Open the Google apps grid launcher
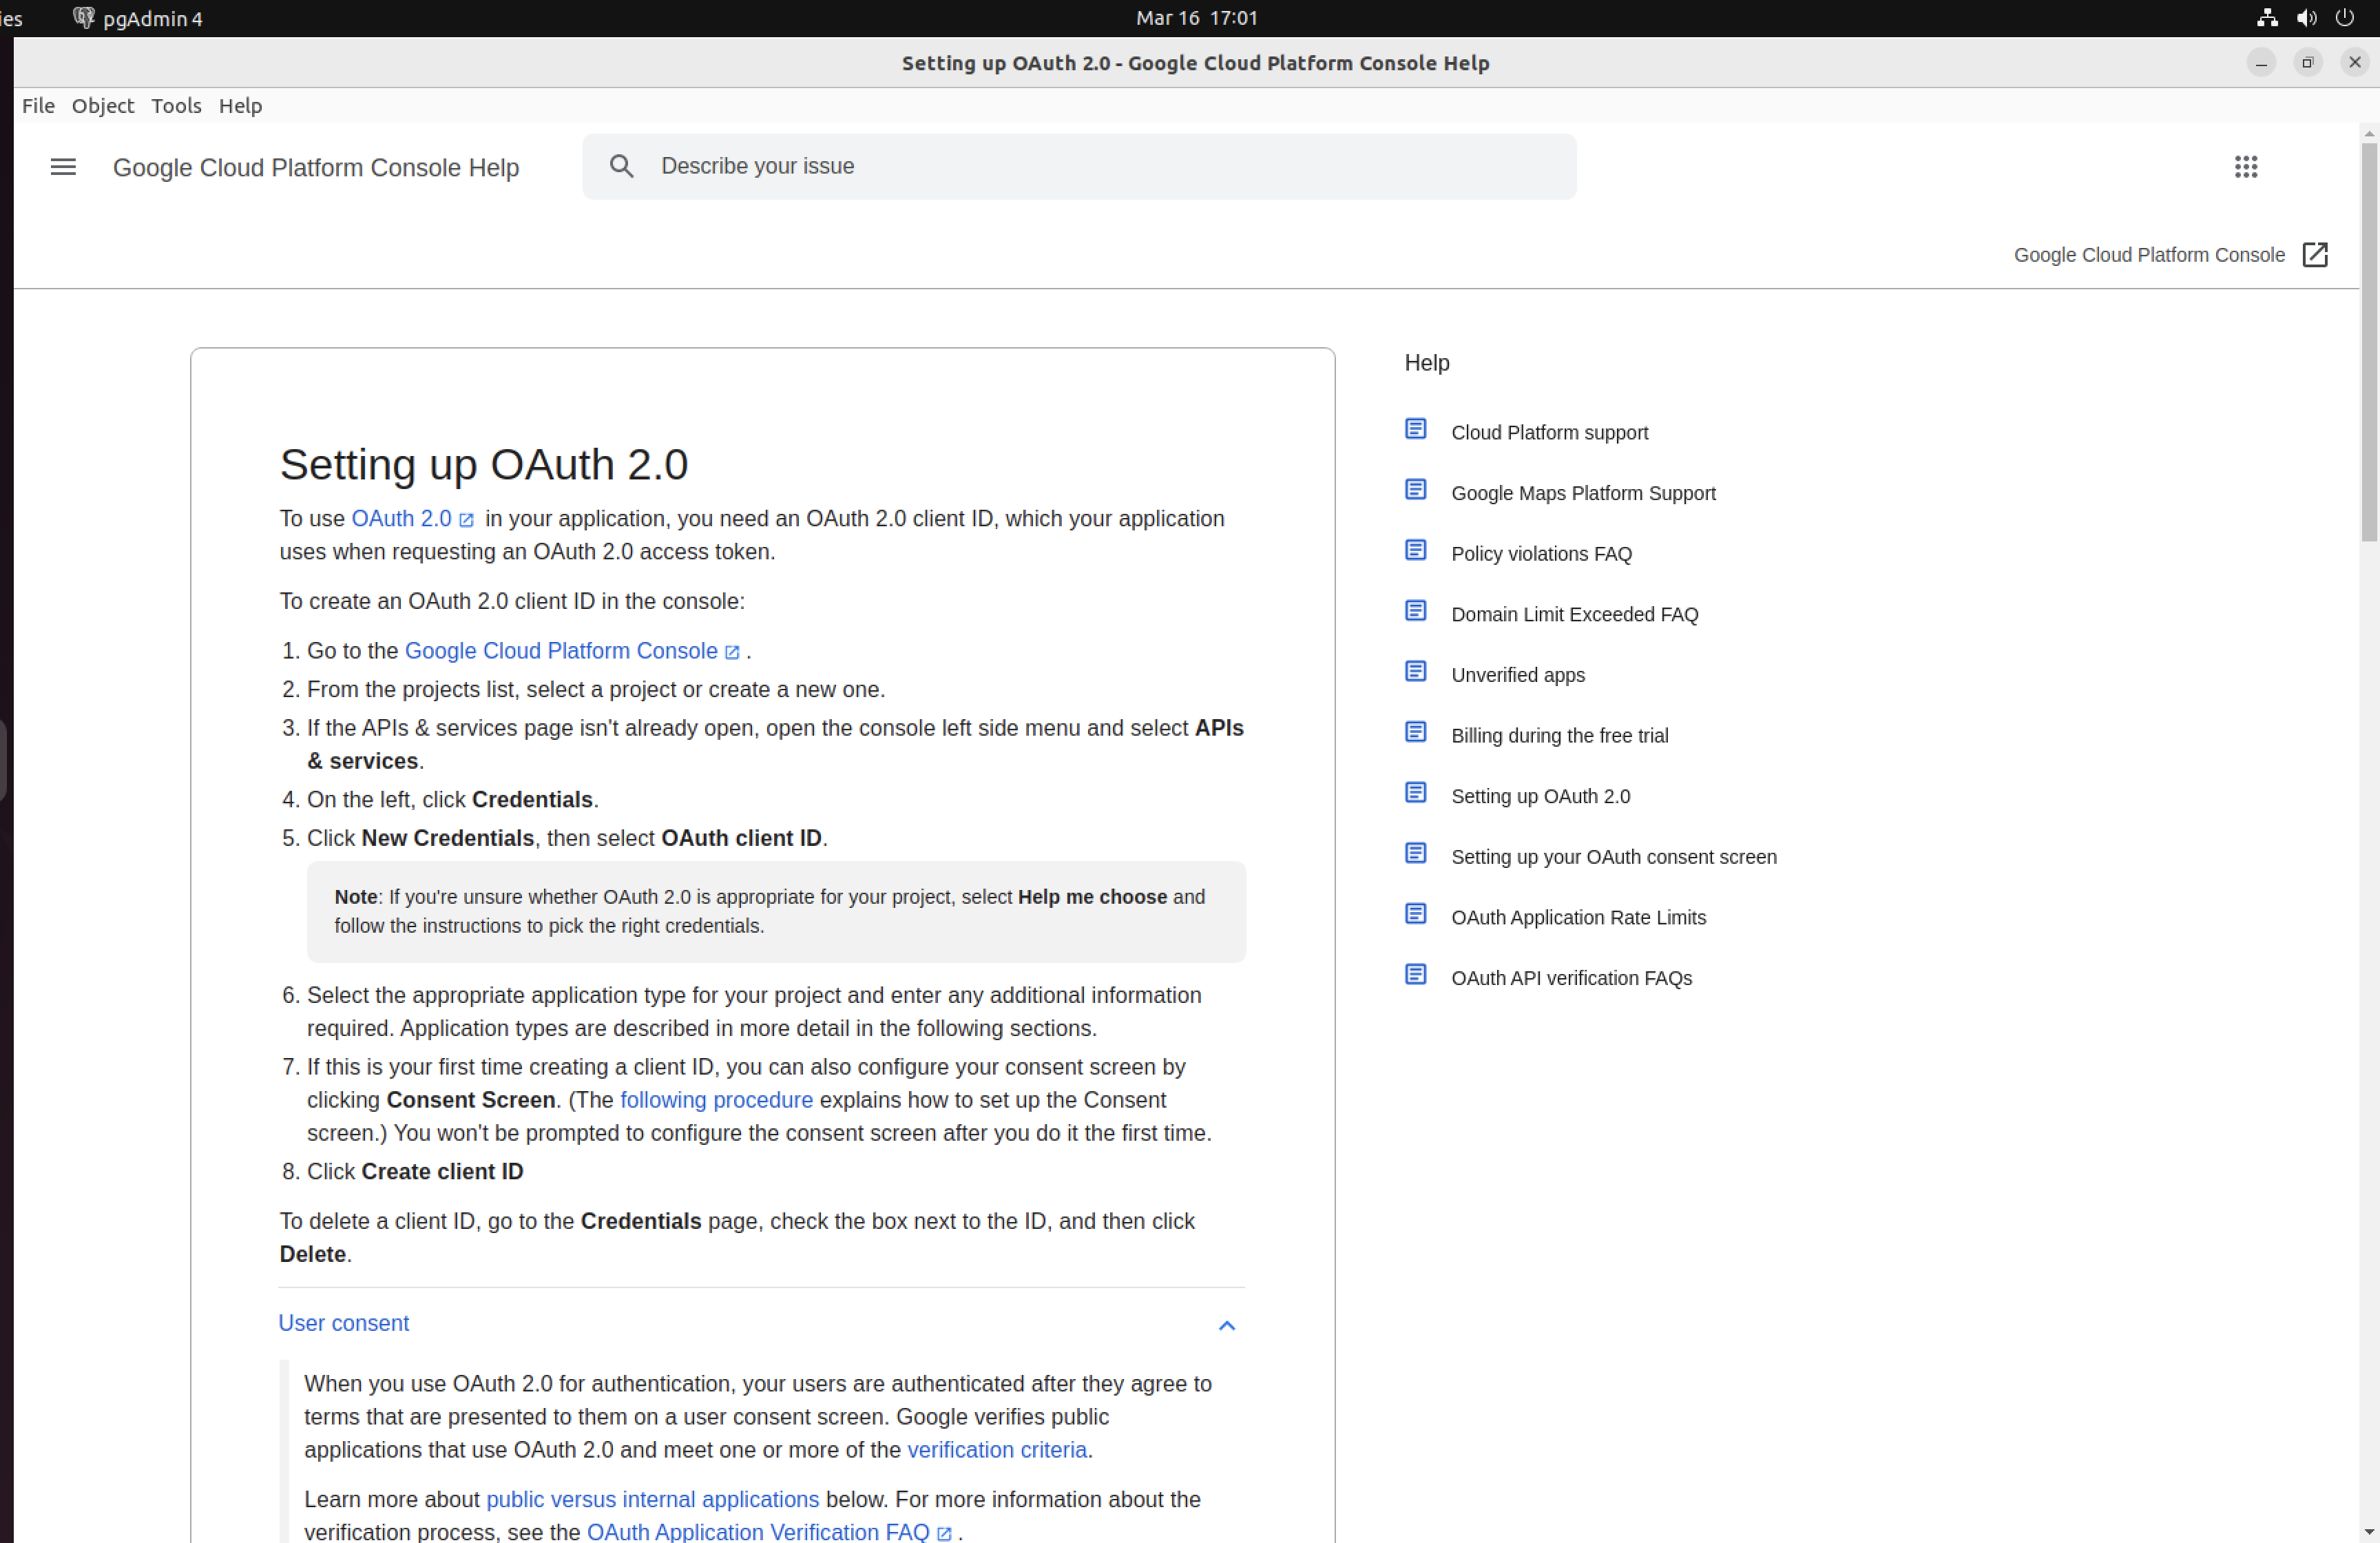This screenshot has width=2380, height=1543. 2246,167
